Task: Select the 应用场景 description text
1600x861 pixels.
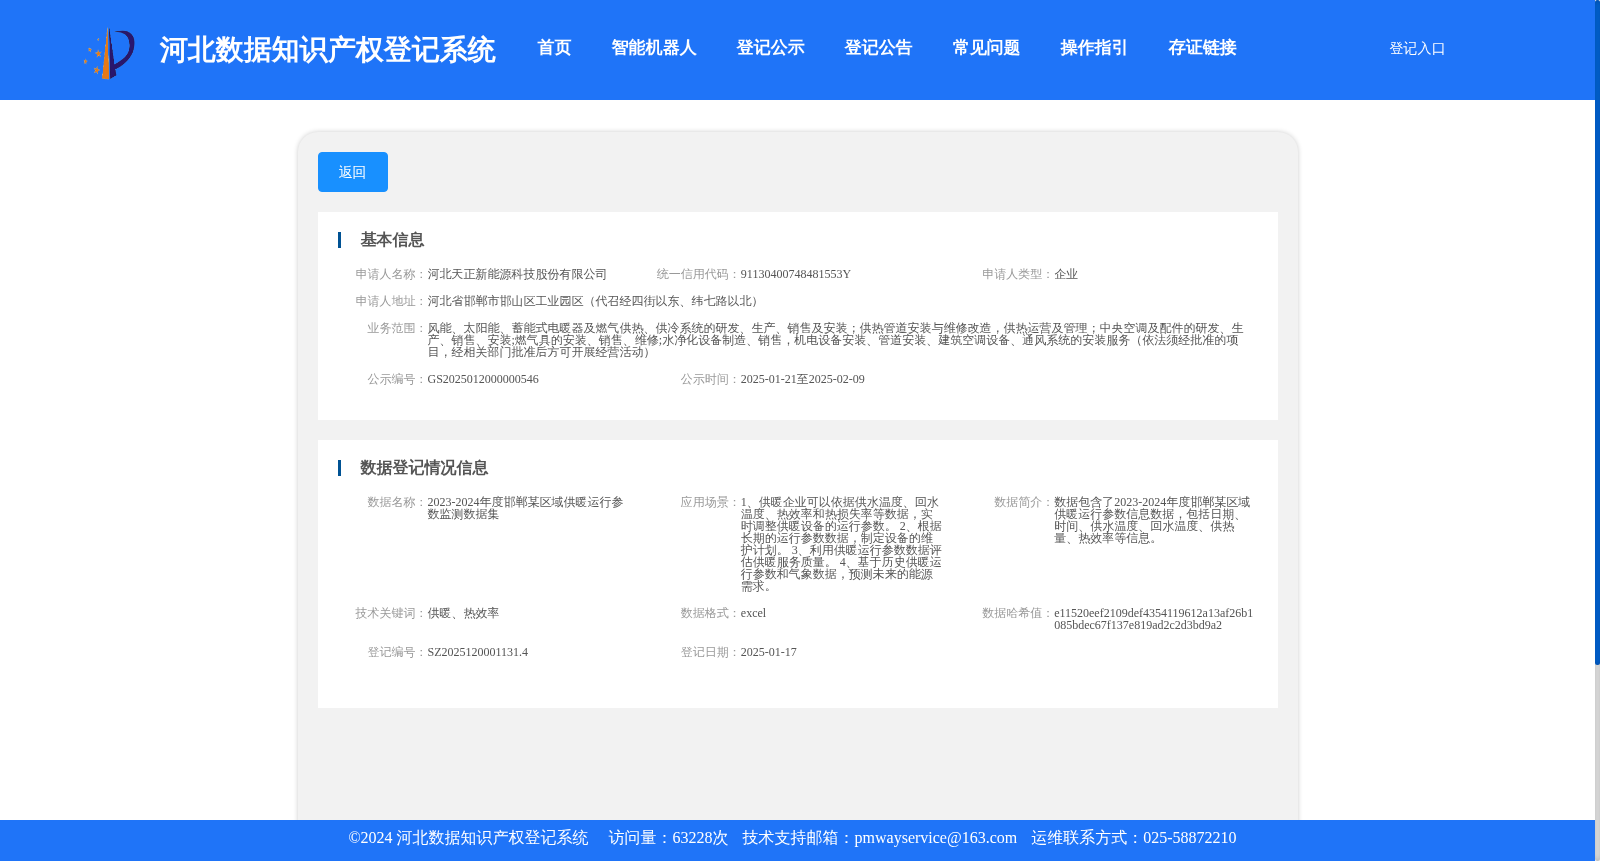Action: 841,544
